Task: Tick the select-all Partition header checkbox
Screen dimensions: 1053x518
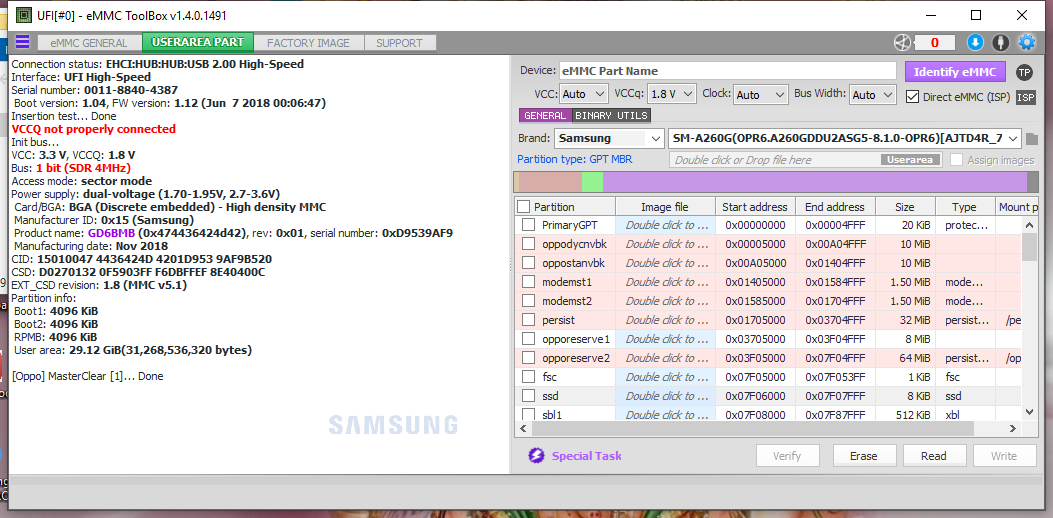Action: coord(524,207)
